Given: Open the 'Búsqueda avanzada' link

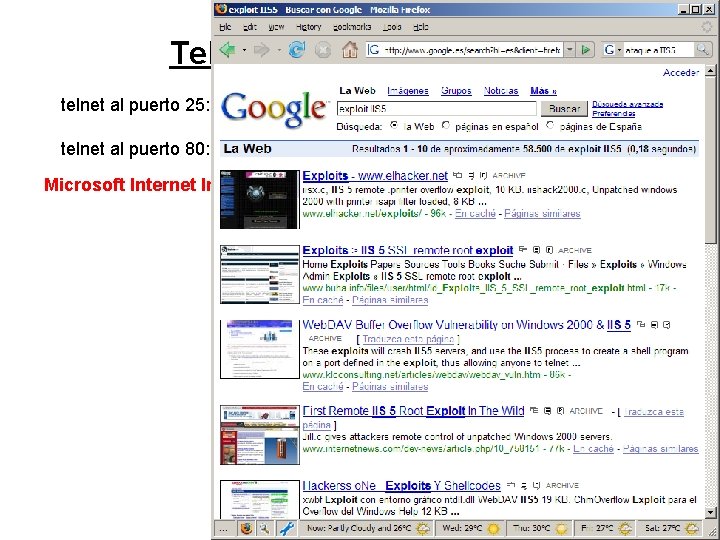Looking at the screenshot, I should click(x=627, y=104).
